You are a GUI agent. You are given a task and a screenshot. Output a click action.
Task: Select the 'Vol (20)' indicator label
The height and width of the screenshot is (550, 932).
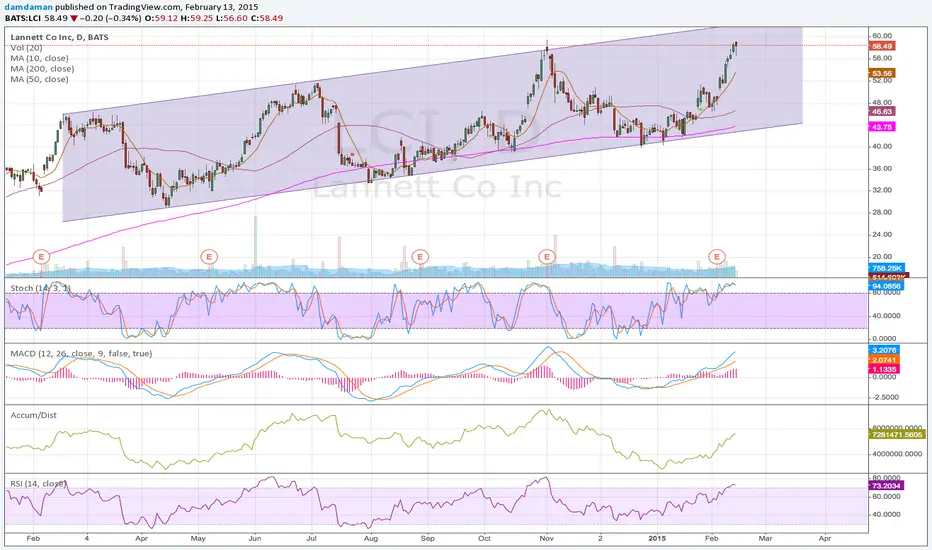[26, 48]
